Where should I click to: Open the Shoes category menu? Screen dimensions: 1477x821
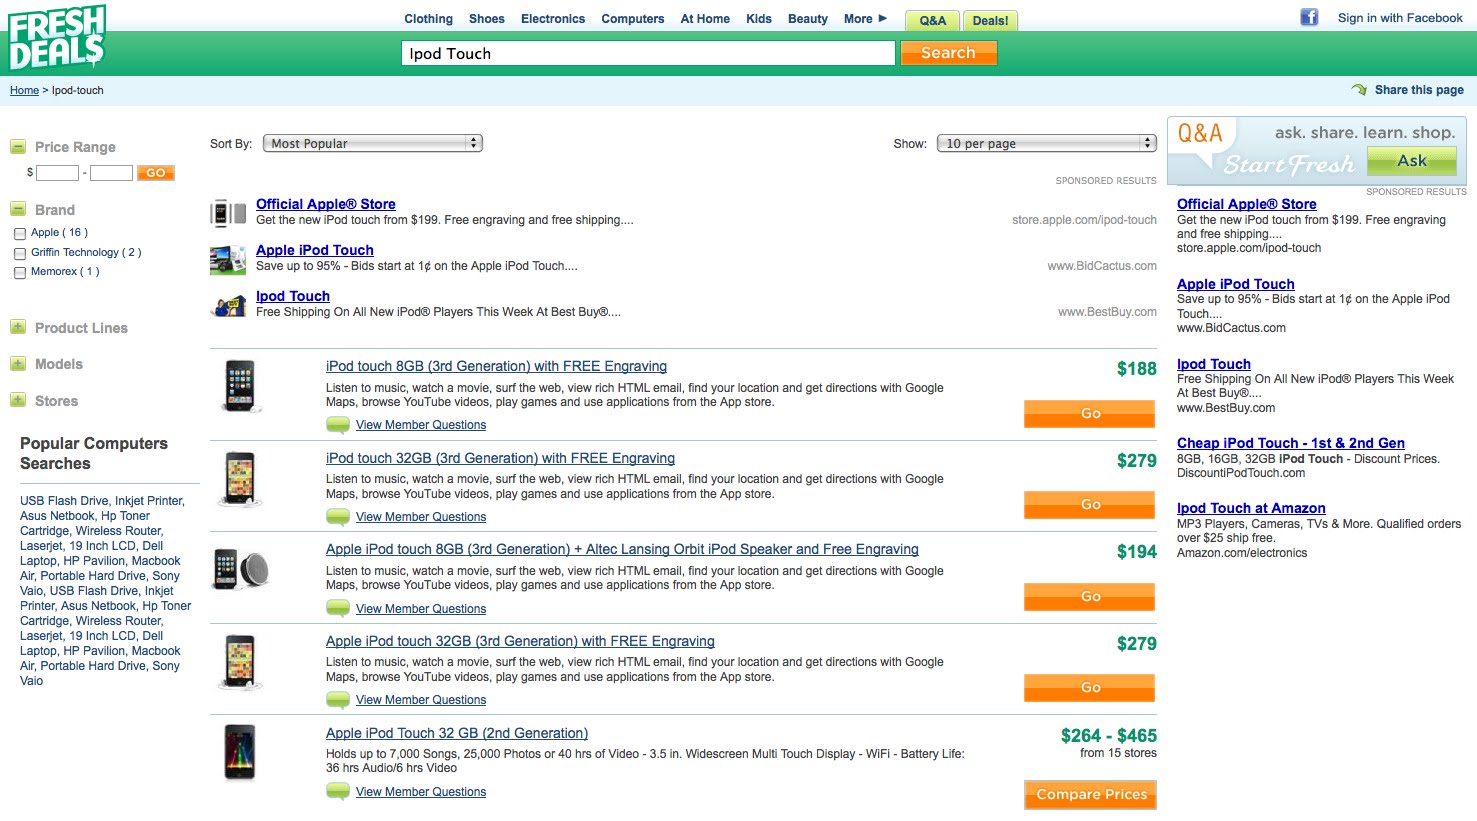pyautogui.click(x=487, y=19)
